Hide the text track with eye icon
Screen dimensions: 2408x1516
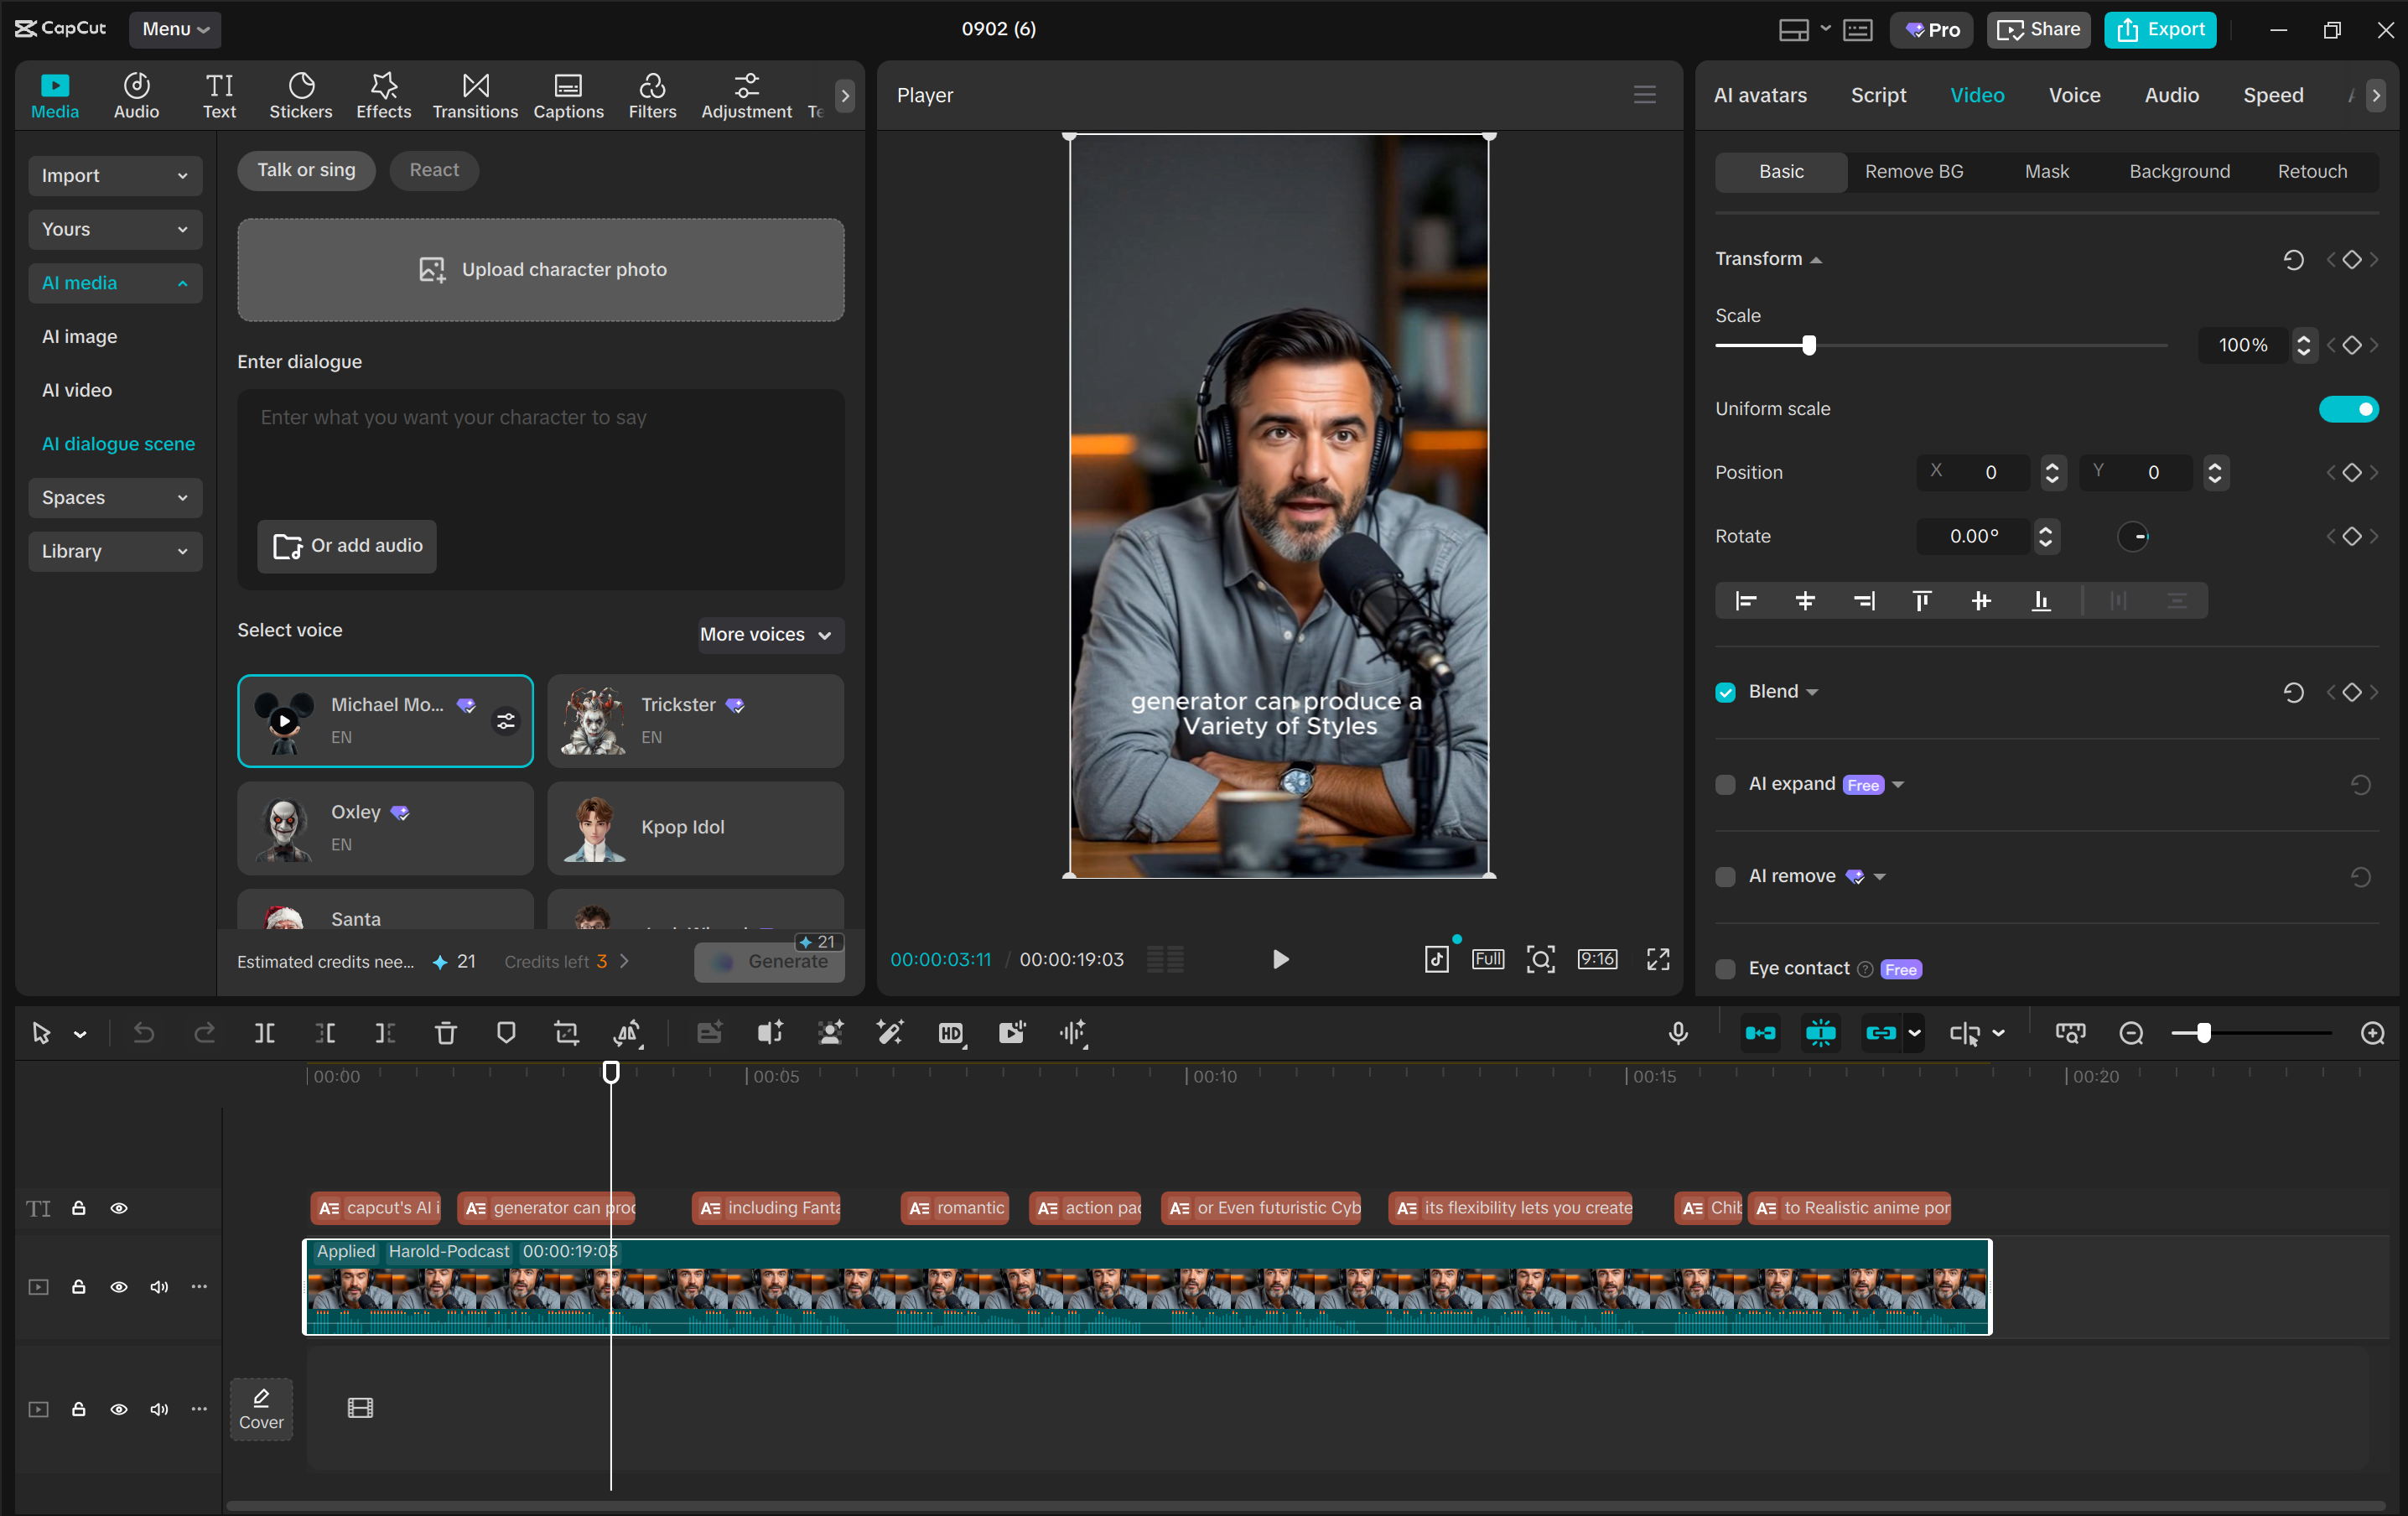click(118, 1208)
